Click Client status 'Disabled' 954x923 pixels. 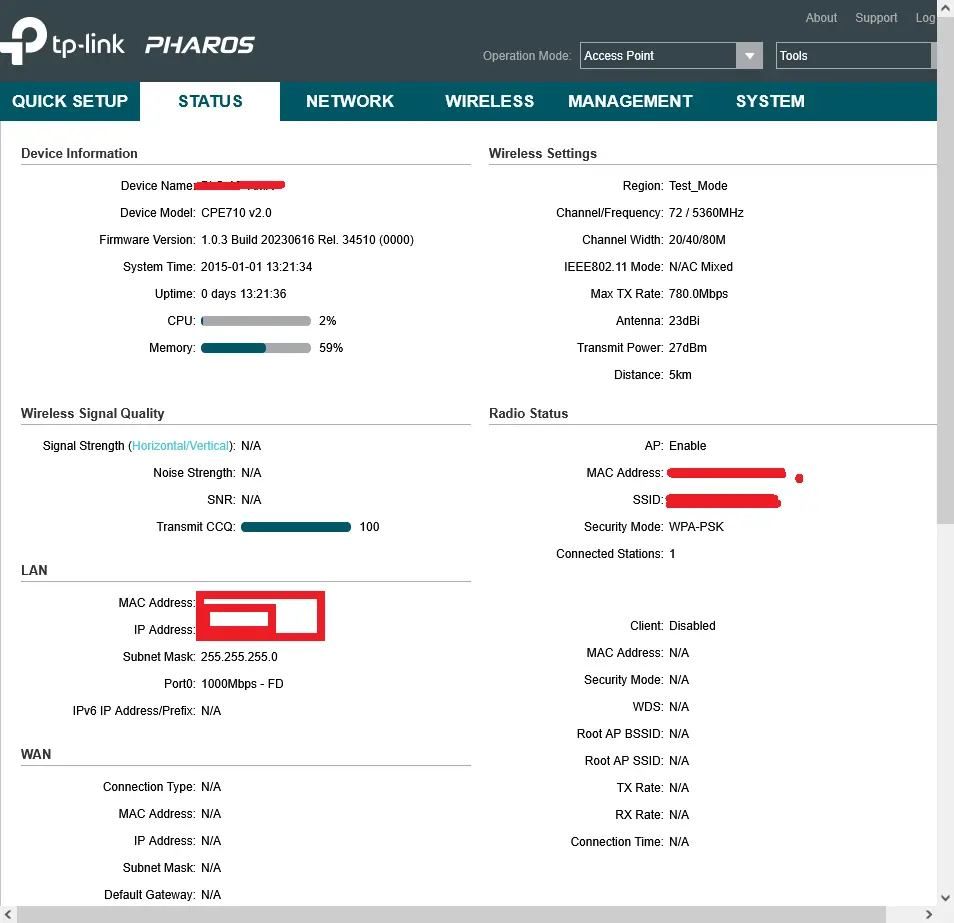point(692,625)
